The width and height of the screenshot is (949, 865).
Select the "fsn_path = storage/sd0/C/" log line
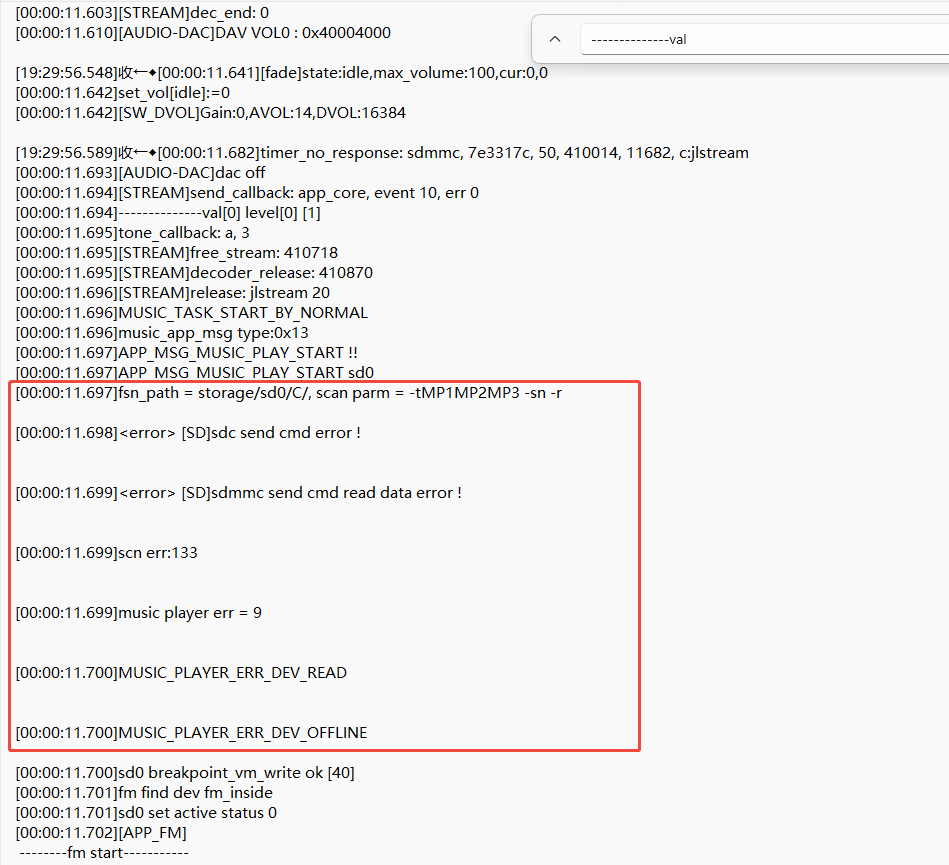[289, 393]
